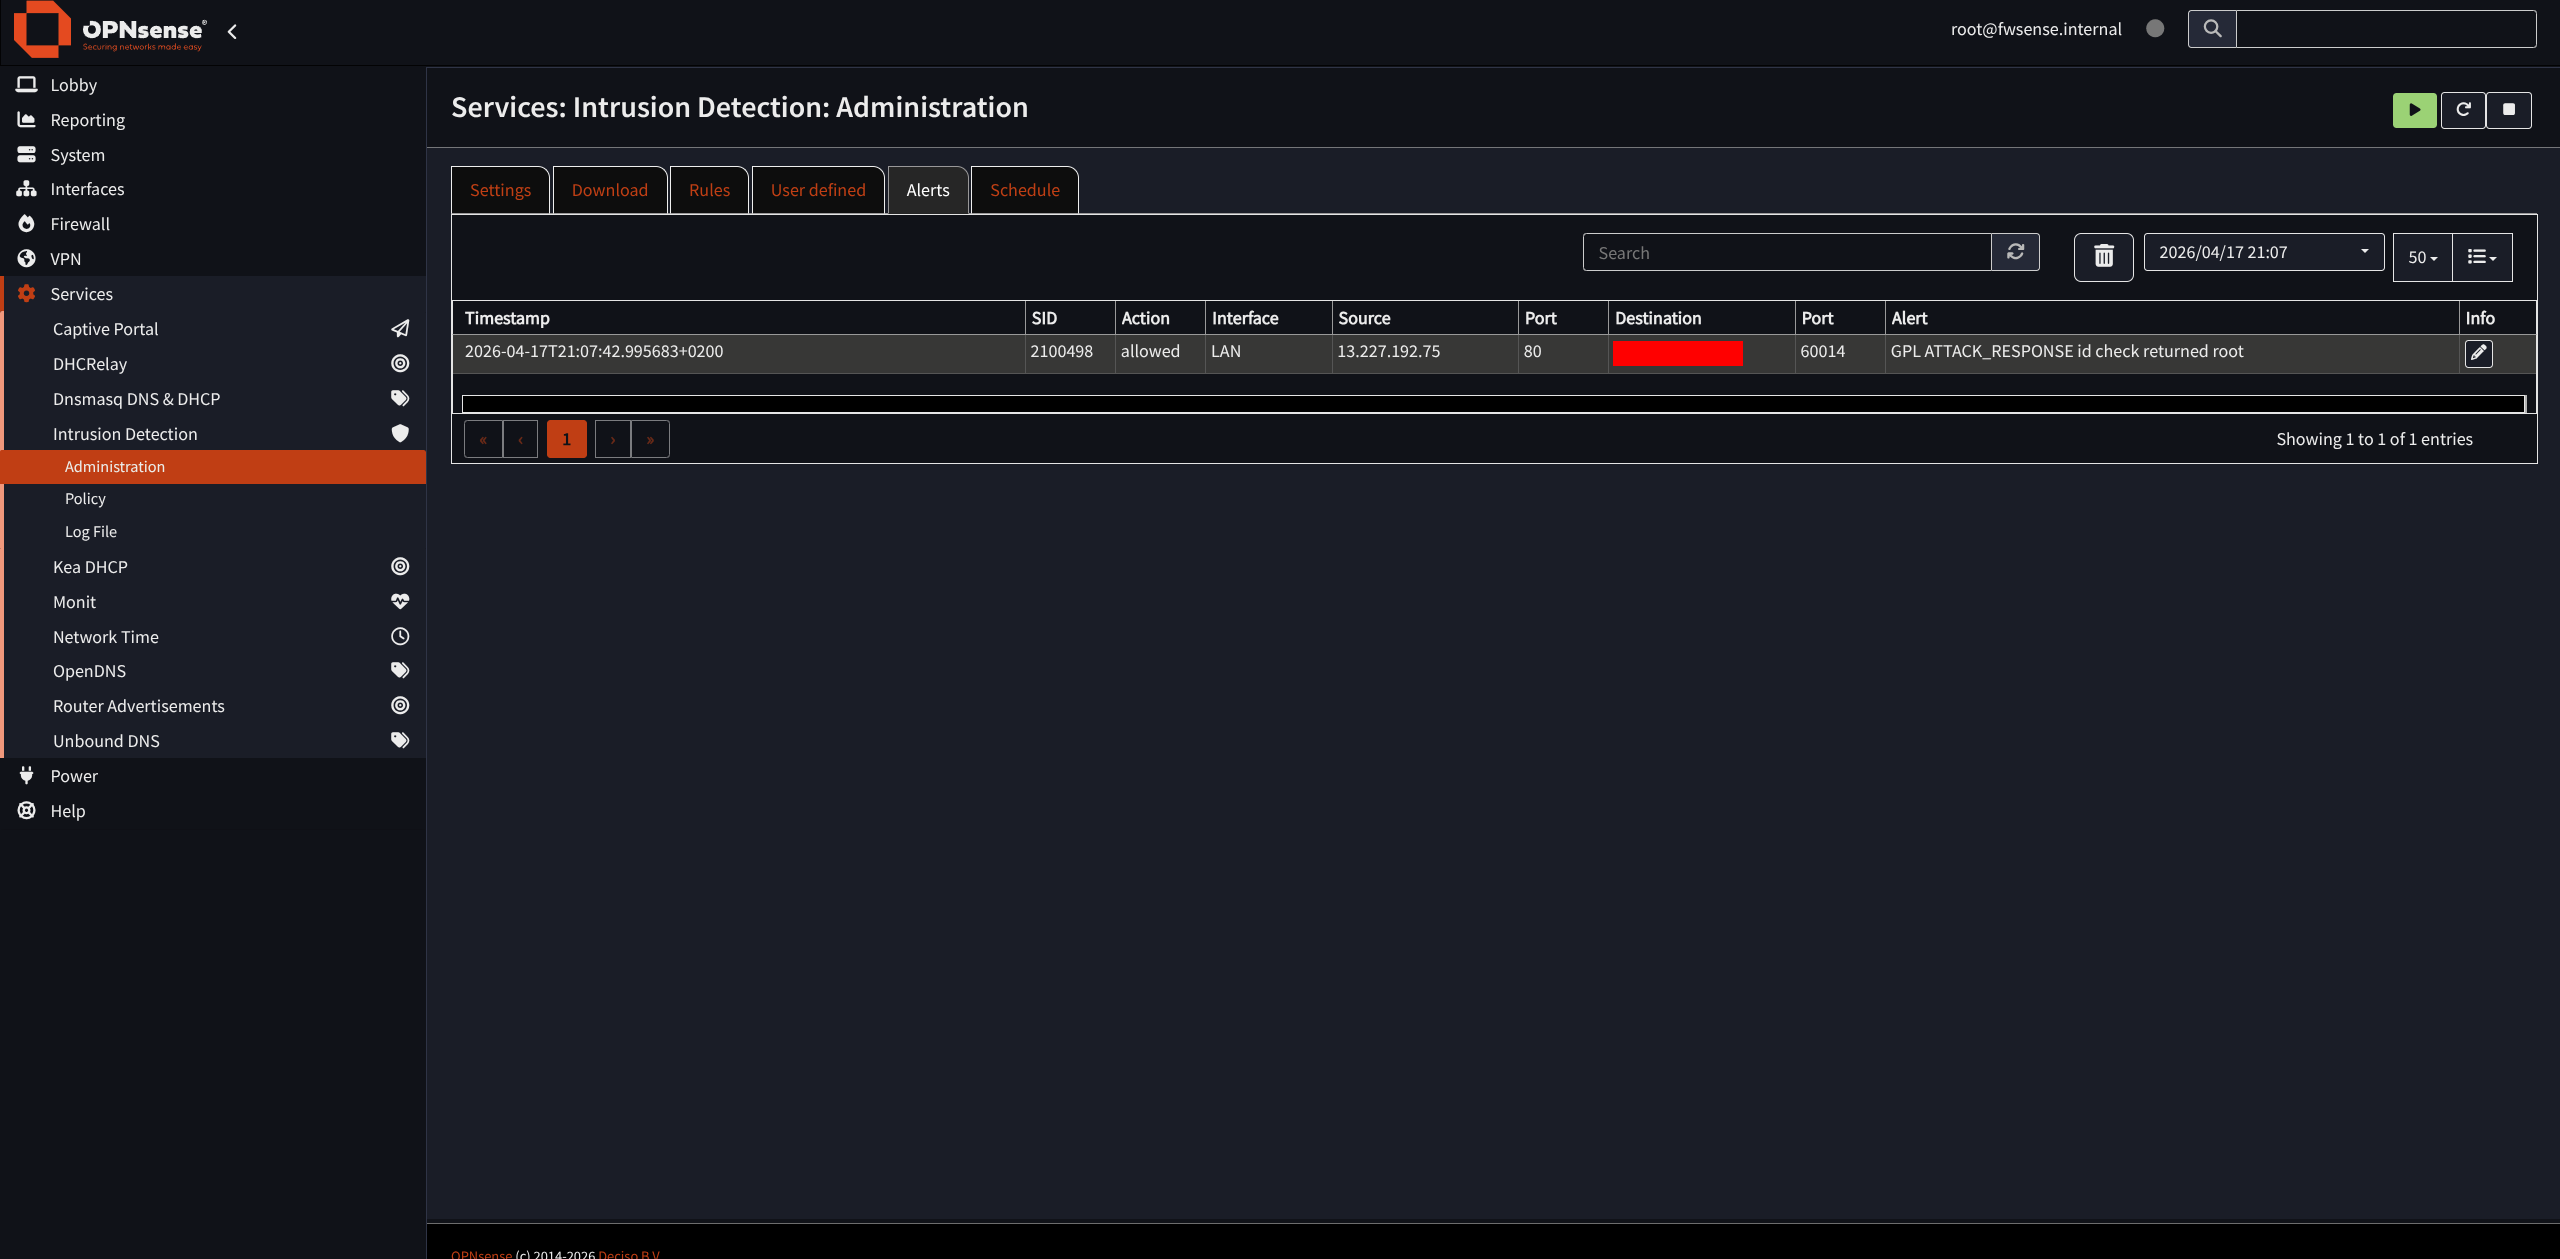Start the intrusion detection service (green play)
This screenshot has height=1259, width=2560.
(x=2414, y=110)
